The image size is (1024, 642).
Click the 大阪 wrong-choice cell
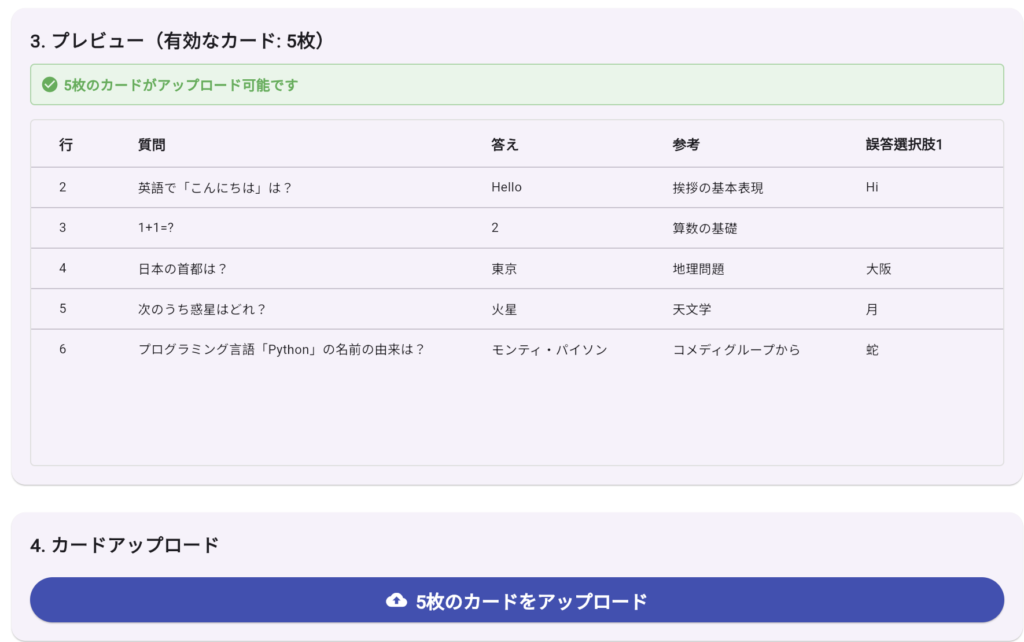878,269
